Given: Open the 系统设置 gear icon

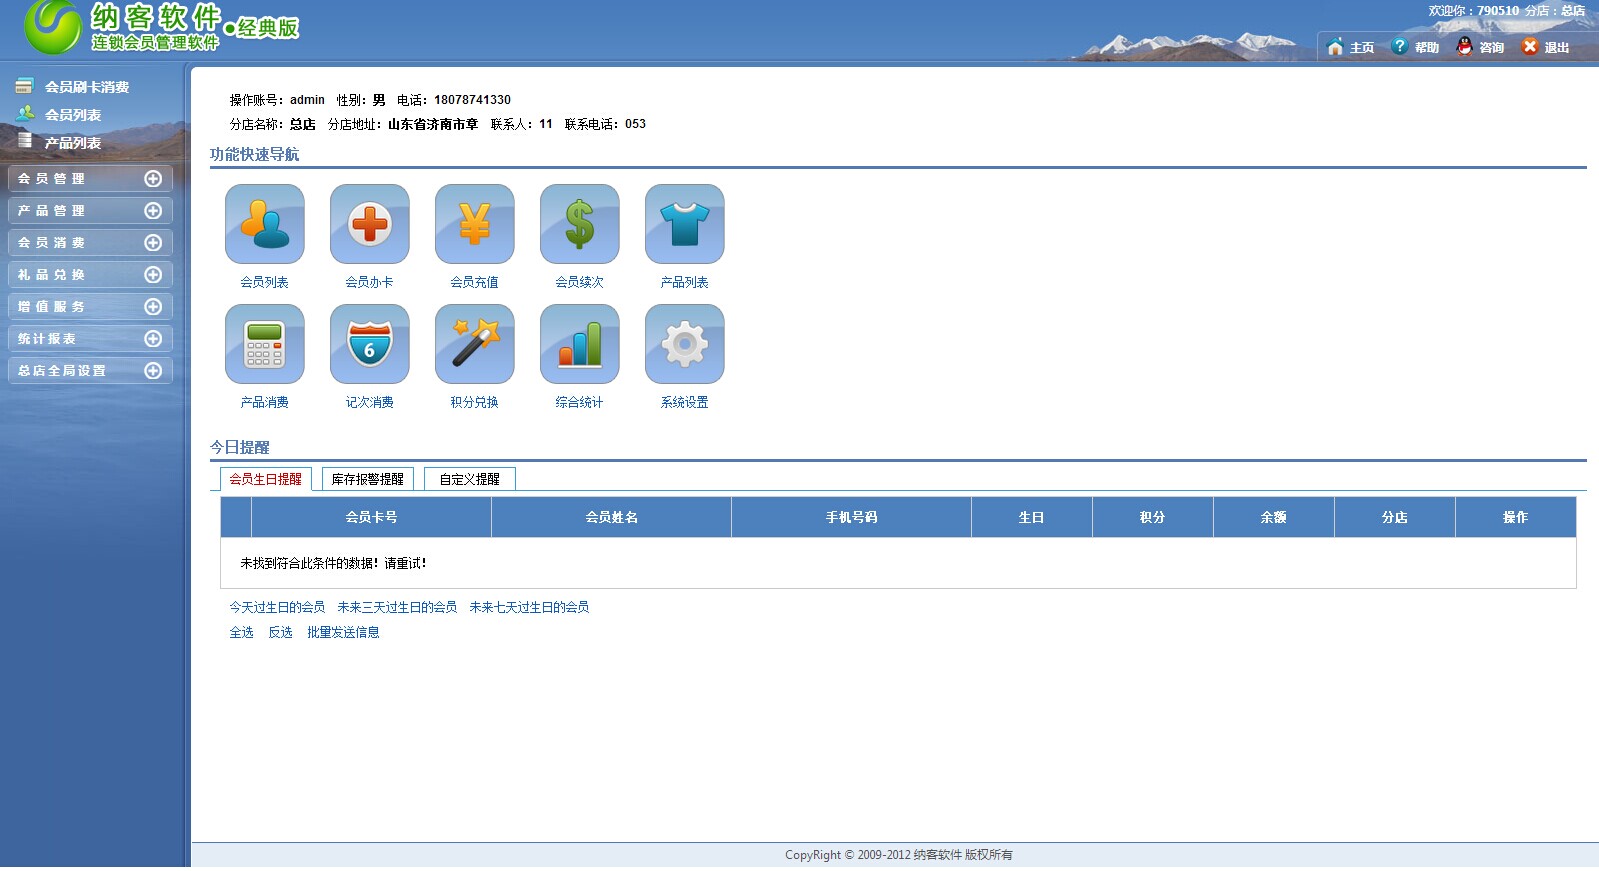Looking at the screenshot, I should pyautogui.click(x=684, y=345).
